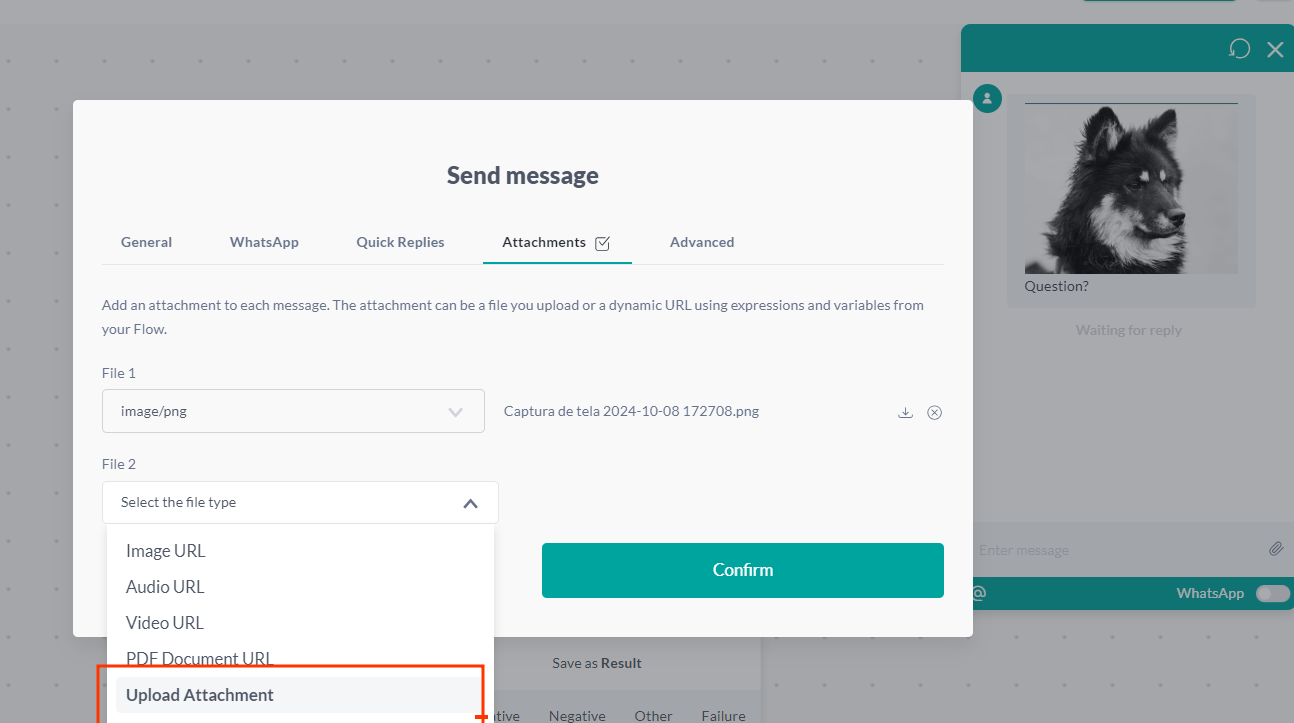Click the user avatar icon in chat
1294x723 pixels.
(x=987, y=98)
